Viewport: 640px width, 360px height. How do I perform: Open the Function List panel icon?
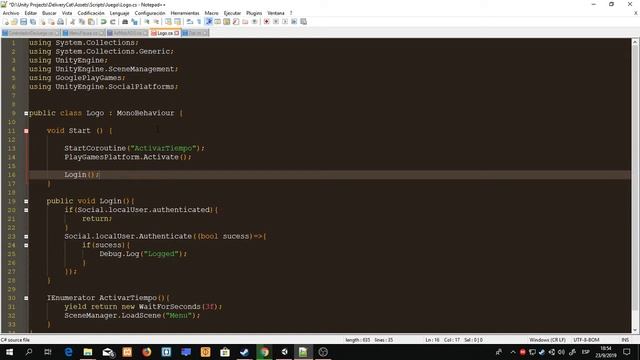(x=236, y=22)
